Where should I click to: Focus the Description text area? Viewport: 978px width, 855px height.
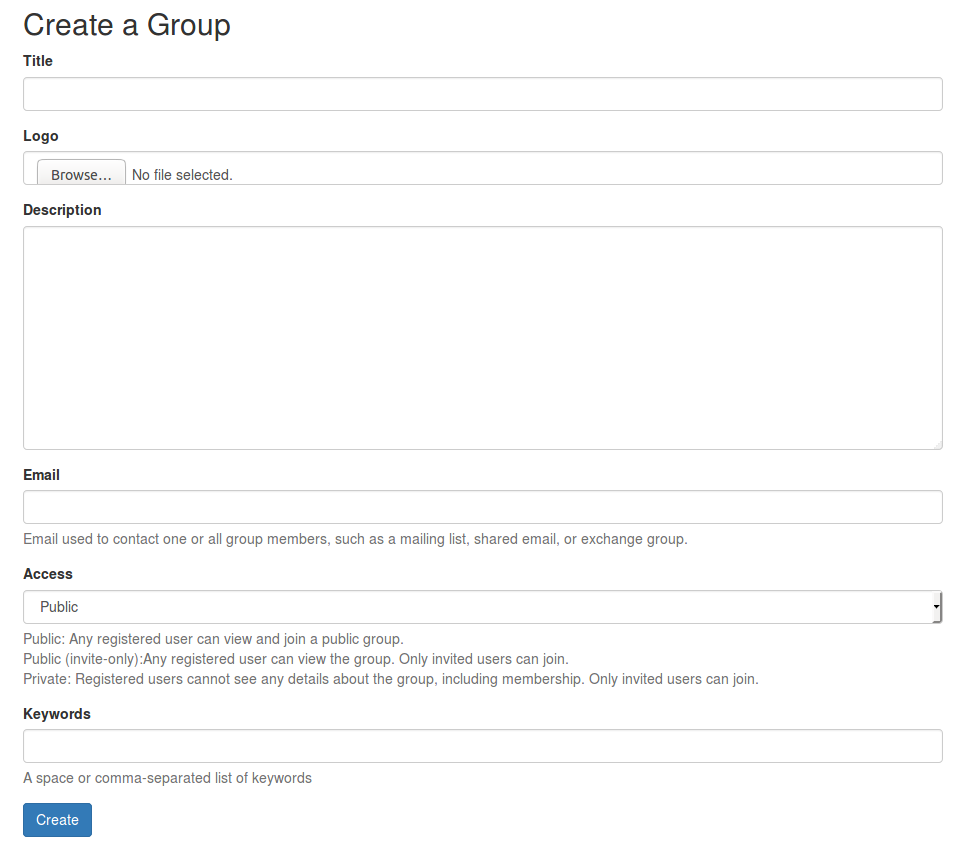(x=482, y=338)
